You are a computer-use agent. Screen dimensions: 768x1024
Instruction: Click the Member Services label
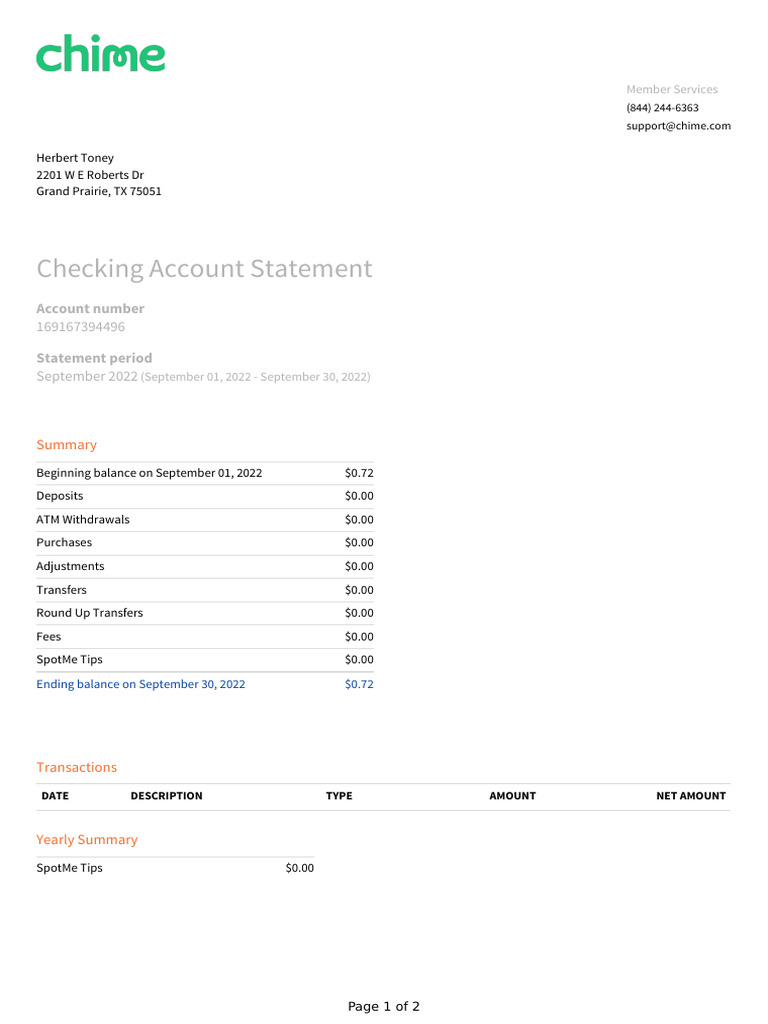point(671,90)
